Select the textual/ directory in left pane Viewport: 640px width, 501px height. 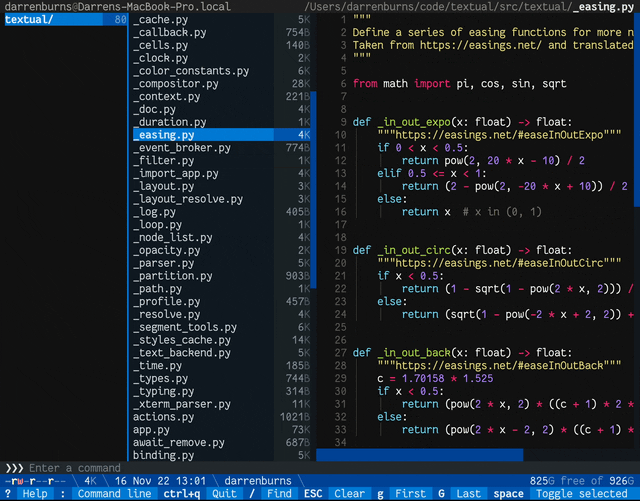tap(30, 19)
